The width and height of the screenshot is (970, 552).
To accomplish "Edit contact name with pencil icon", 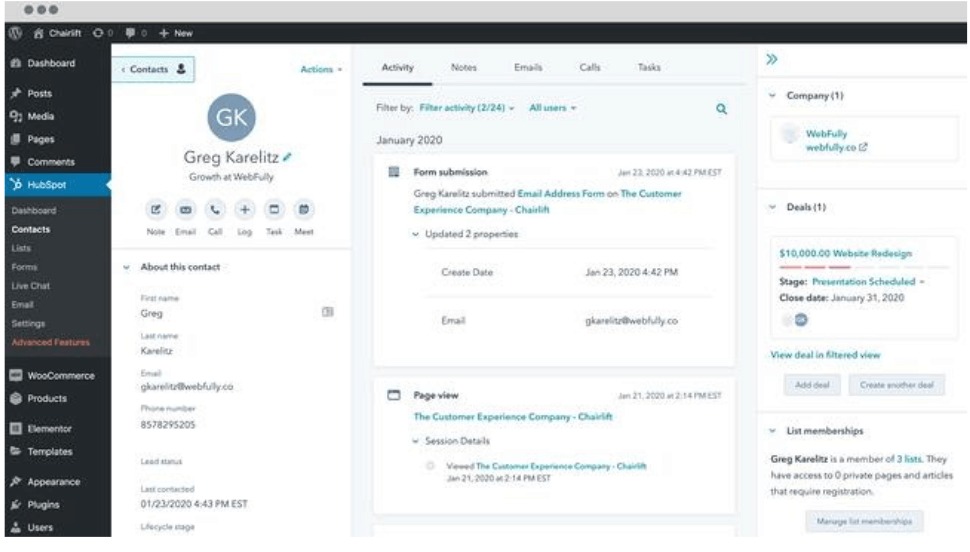I will (287, 157).
